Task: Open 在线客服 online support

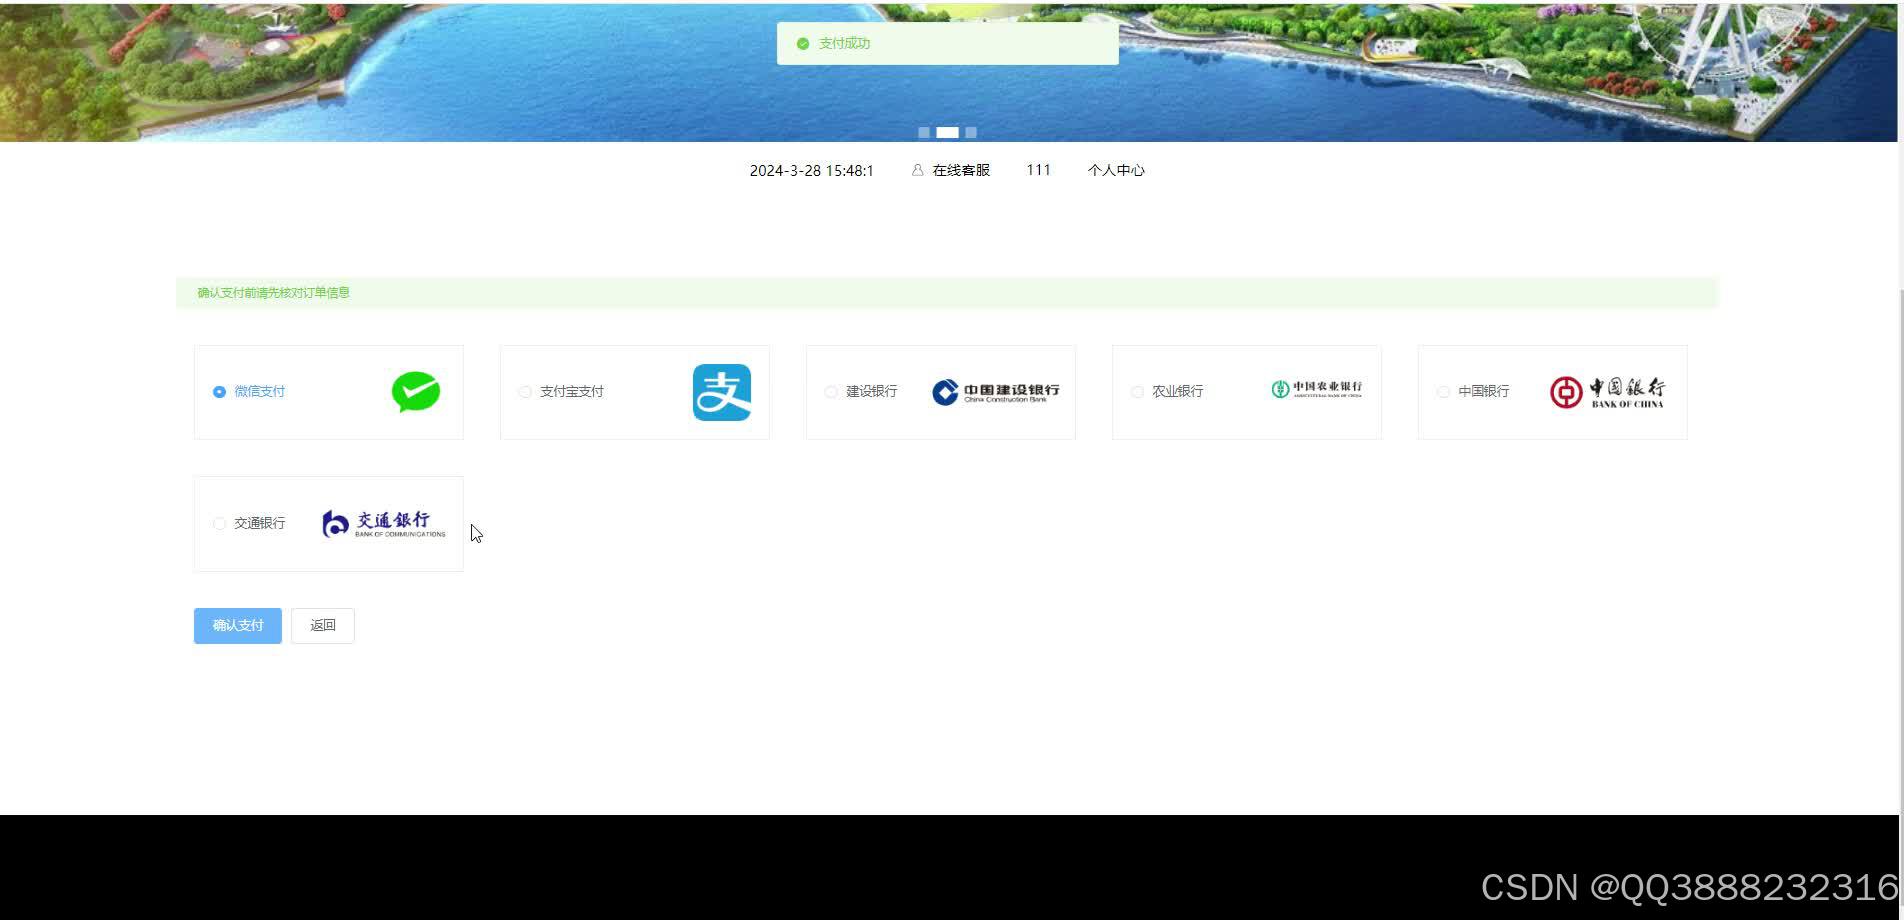Action: (x=961, y=171)
